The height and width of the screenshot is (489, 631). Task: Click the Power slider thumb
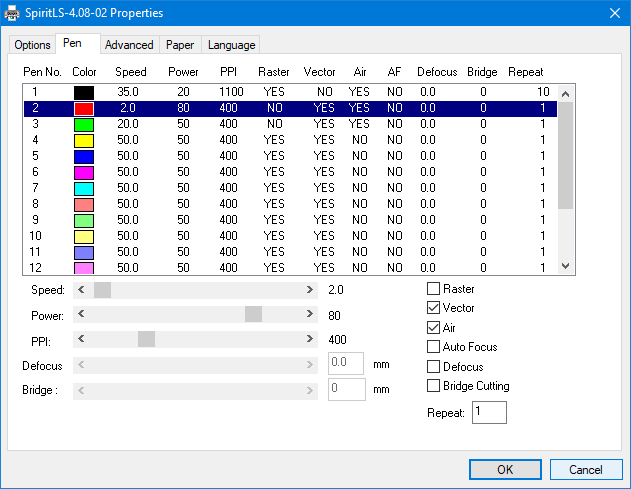(x=254, y=314)
